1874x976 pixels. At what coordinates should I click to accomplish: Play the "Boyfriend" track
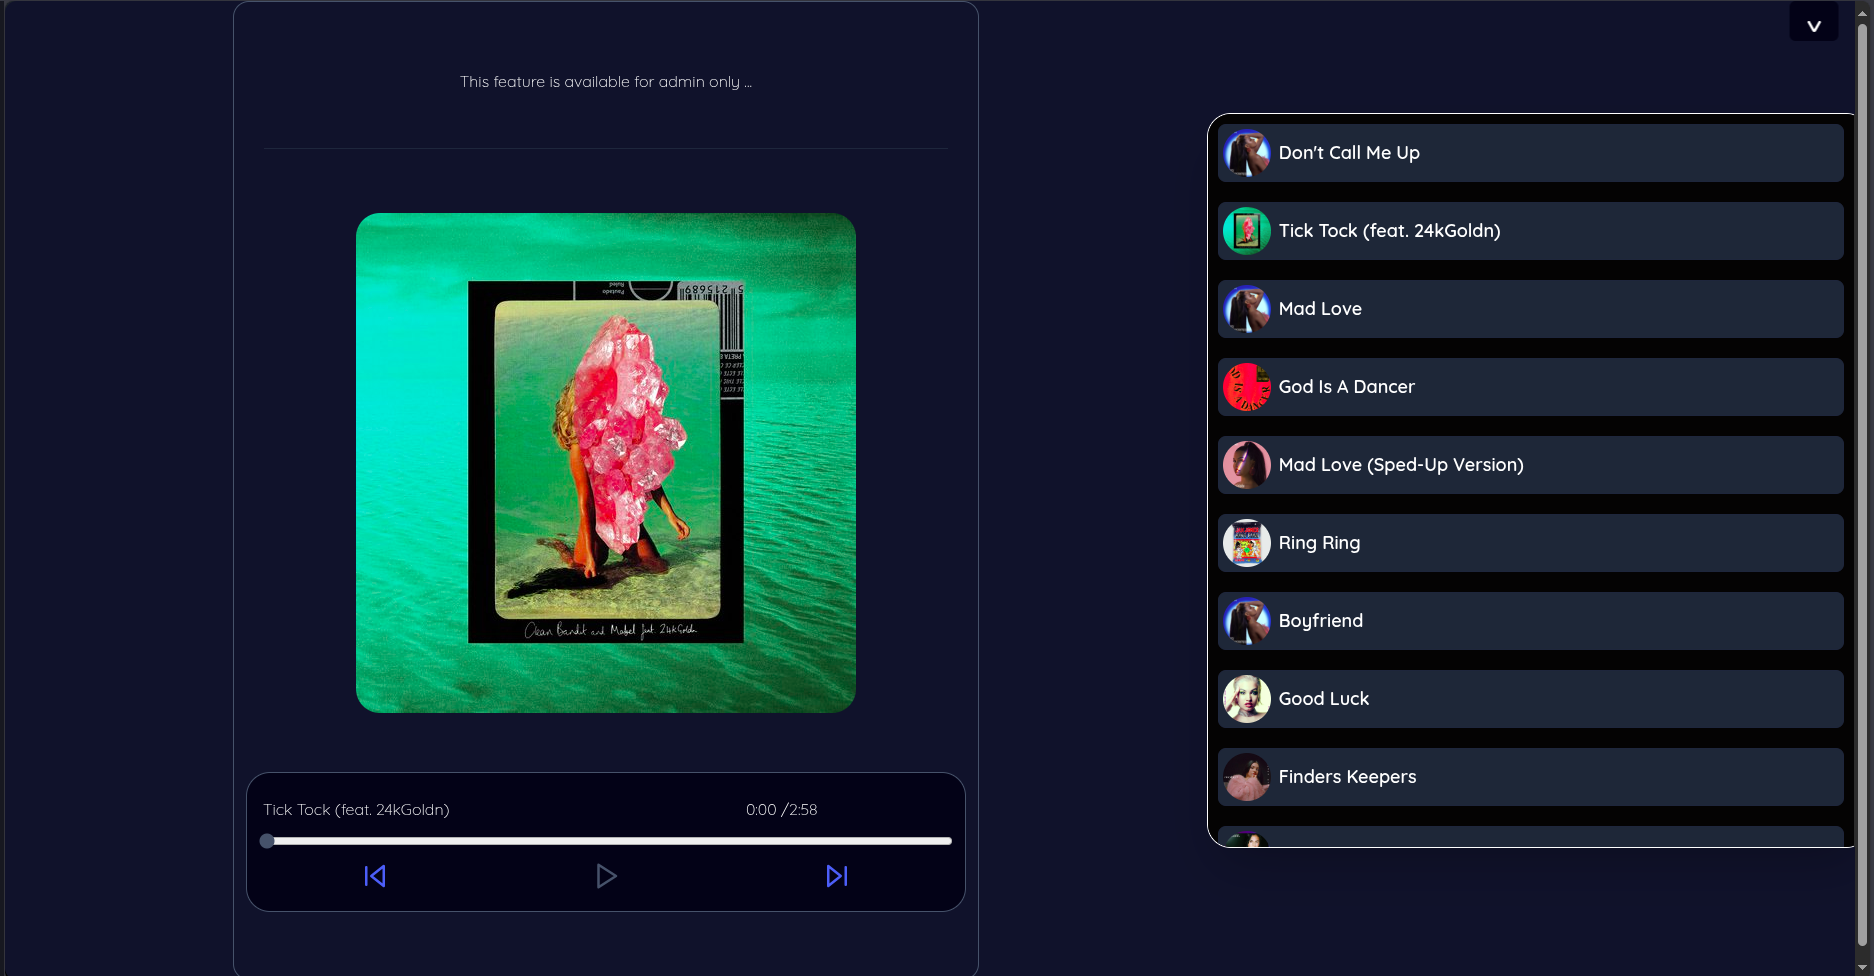(1530, 621)
